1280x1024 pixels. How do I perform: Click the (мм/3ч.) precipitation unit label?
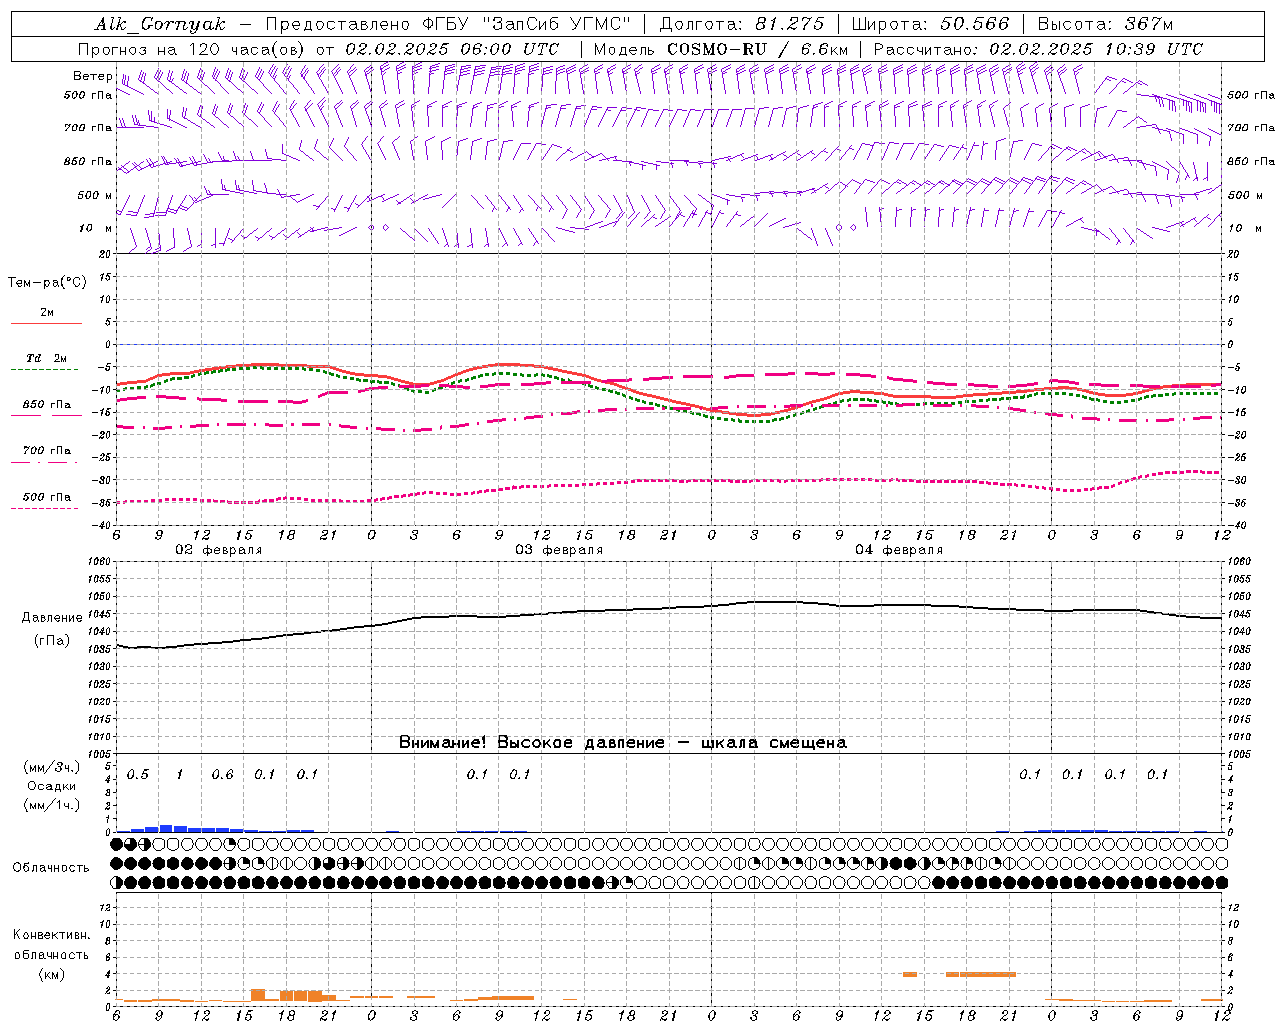tap(52, 767)
